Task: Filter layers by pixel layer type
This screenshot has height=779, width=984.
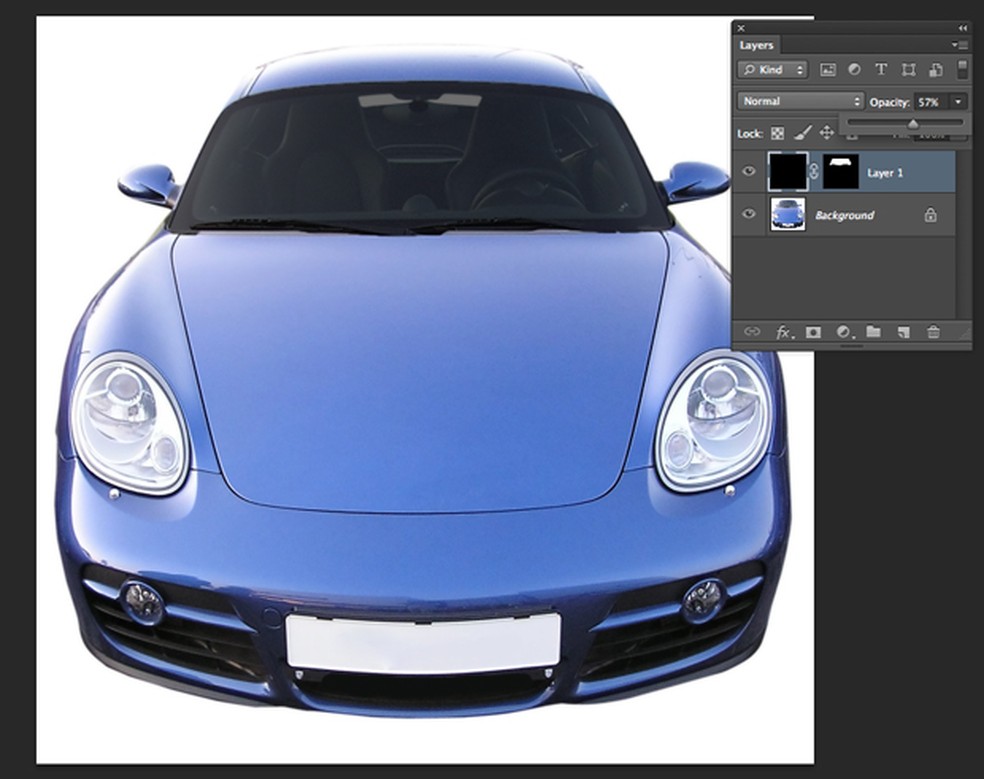Action: 827,70
